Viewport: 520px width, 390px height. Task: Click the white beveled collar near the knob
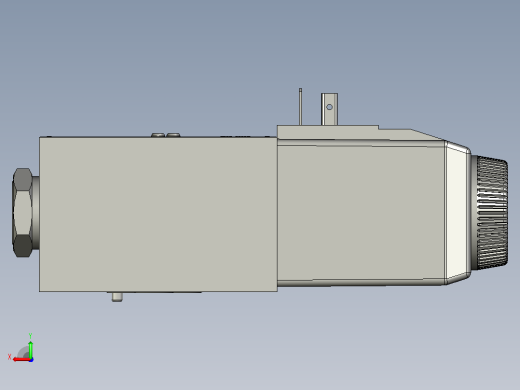pyautogui.click(x=458, y=213)
